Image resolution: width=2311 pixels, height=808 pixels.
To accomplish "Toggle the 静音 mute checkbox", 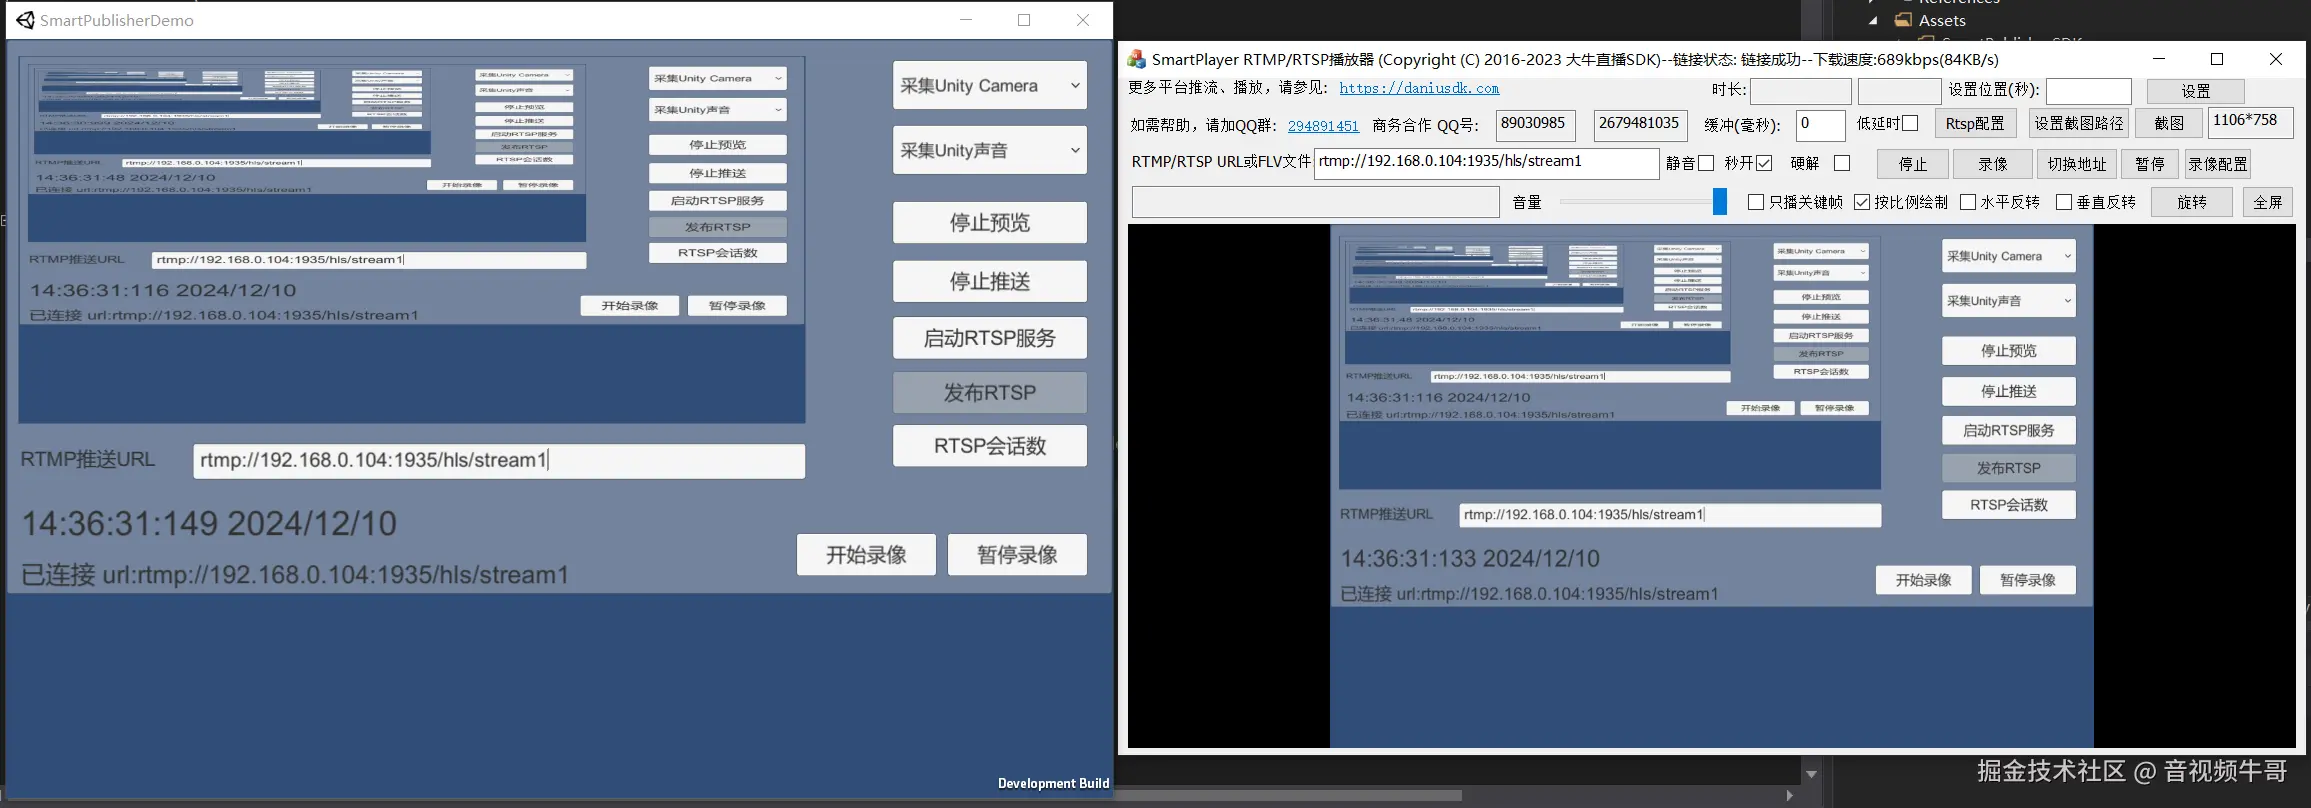I will coord(1706,163).
